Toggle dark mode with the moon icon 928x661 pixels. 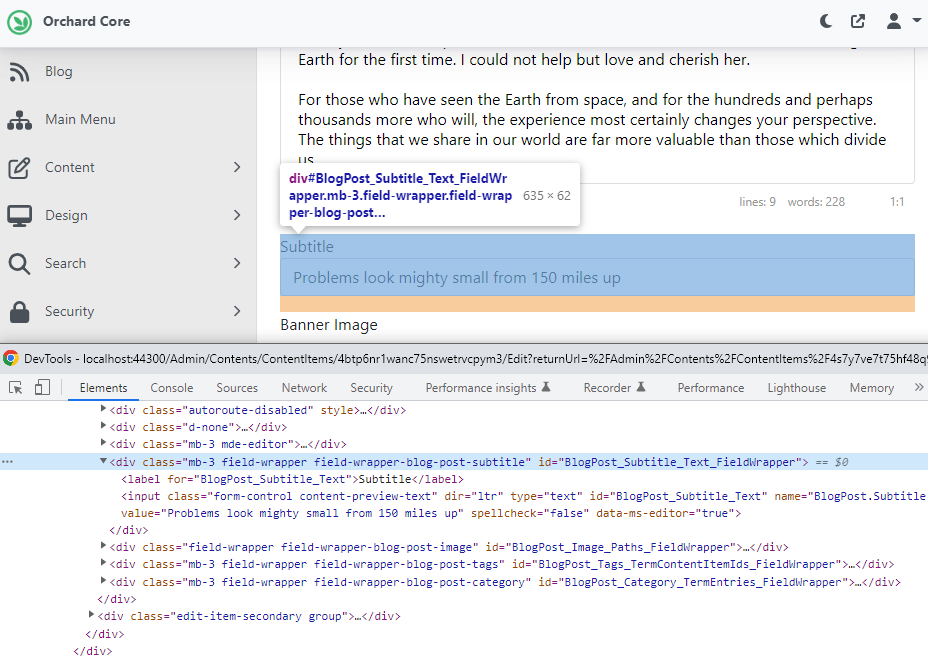(826, 21)
